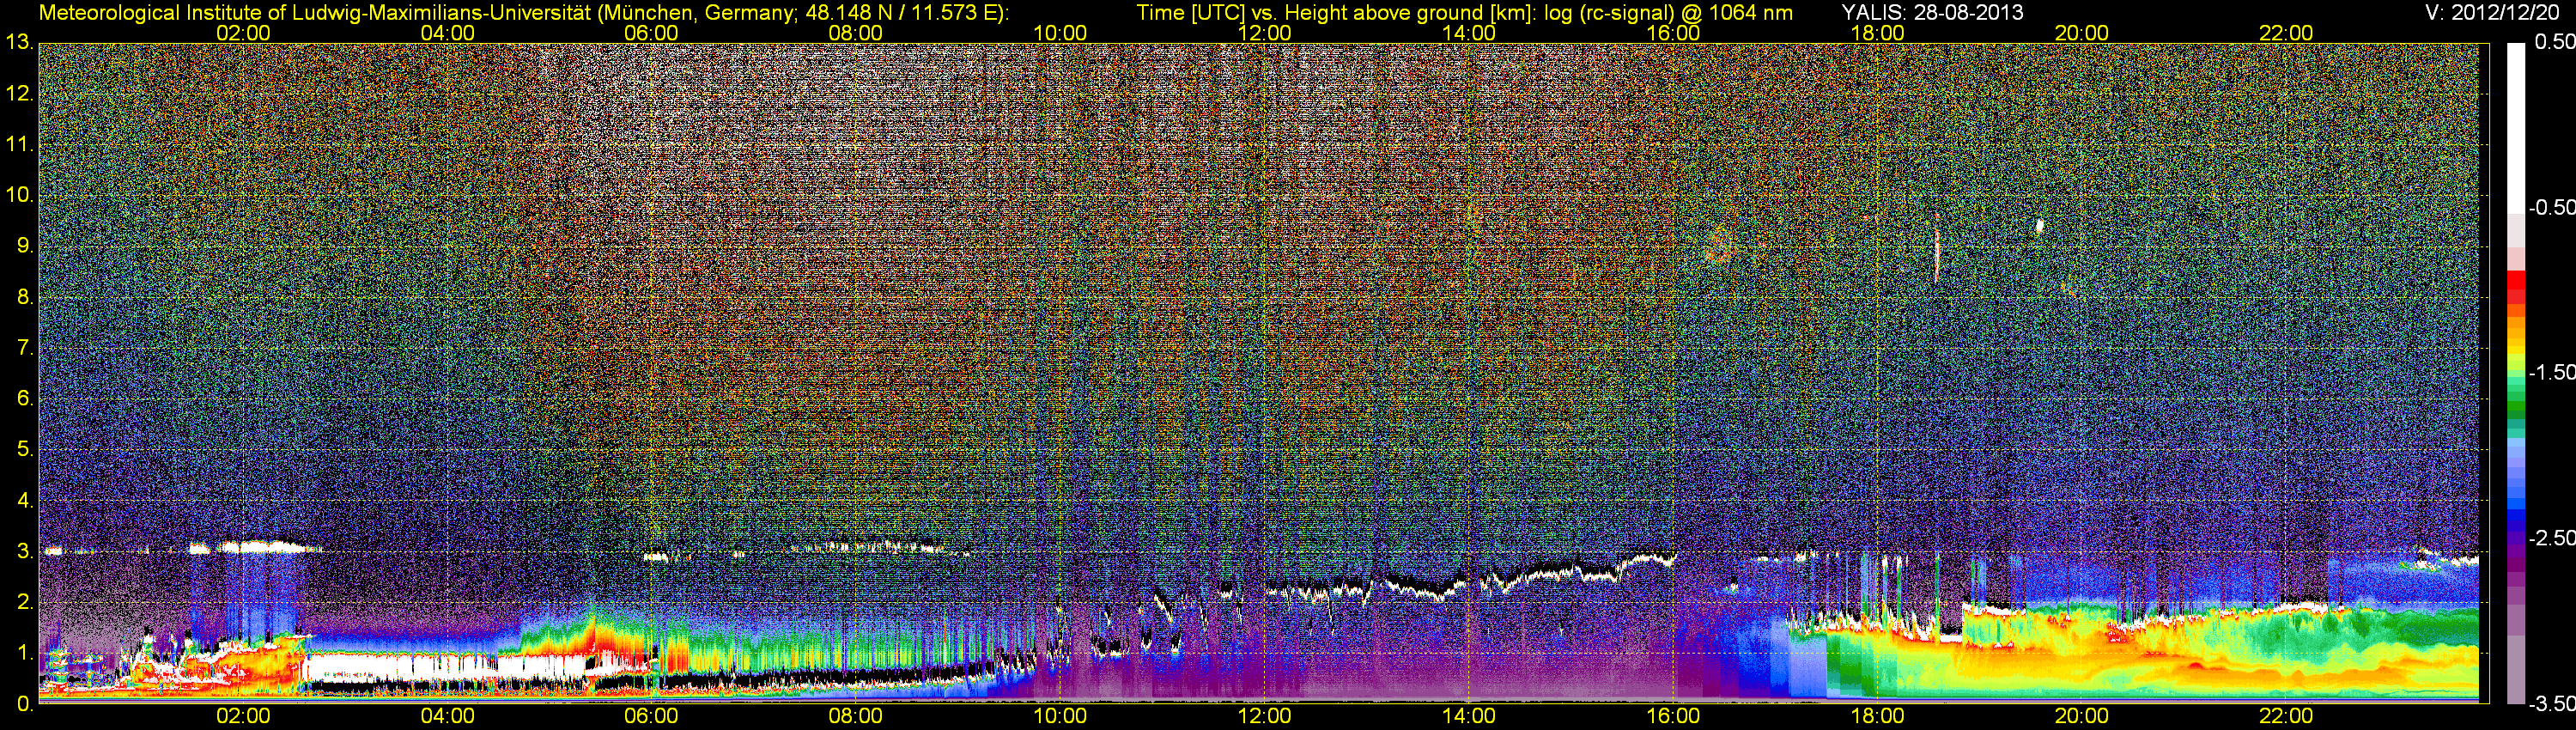
Task: Click the 18:00 label on the top time axis
Action: (x=1877, y=33)
